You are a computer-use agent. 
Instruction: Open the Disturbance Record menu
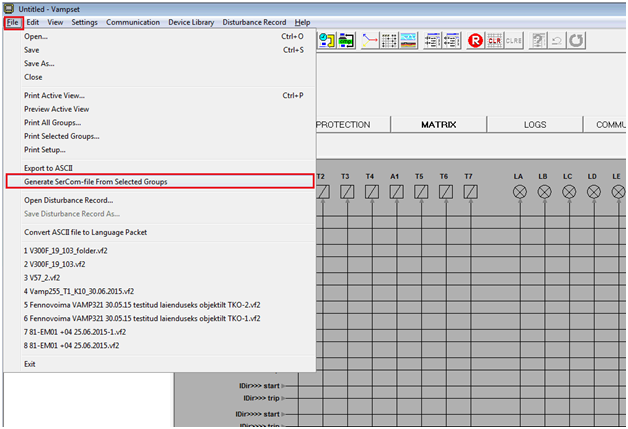click(254, 22)
